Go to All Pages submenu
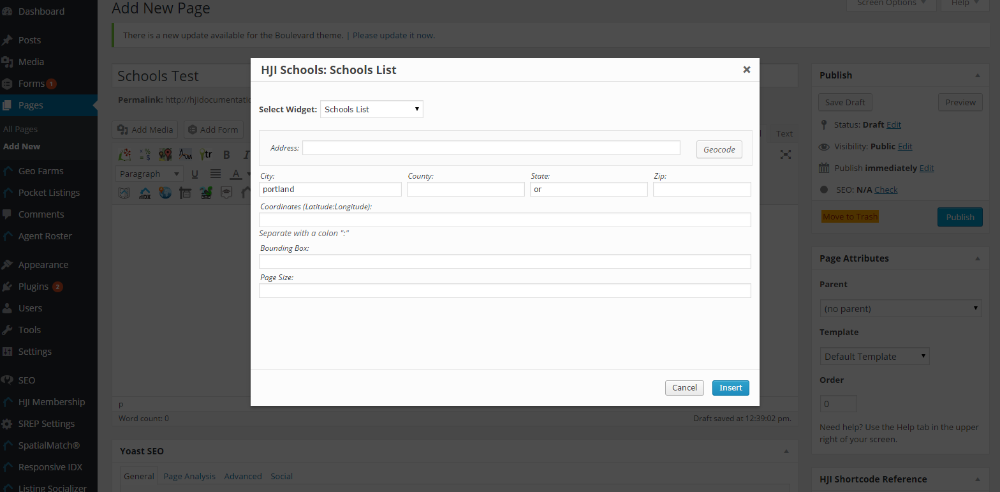 pyautogui.click(x=20, y=129)
